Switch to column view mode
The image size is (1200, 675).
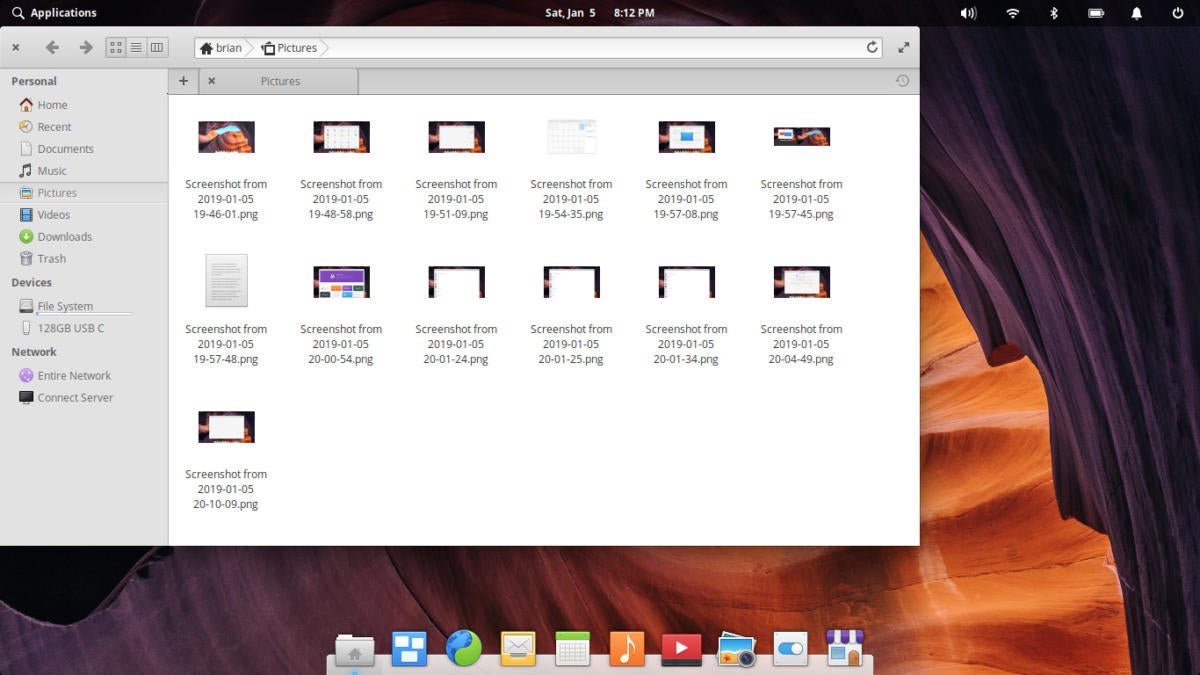click(157, 47)
